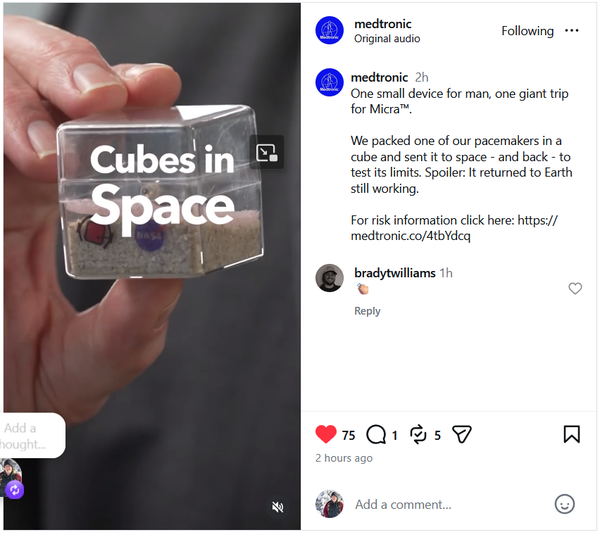The image size is (600, 537).
Task: Open the Original audio link
Action: click(x=387, y=39)
